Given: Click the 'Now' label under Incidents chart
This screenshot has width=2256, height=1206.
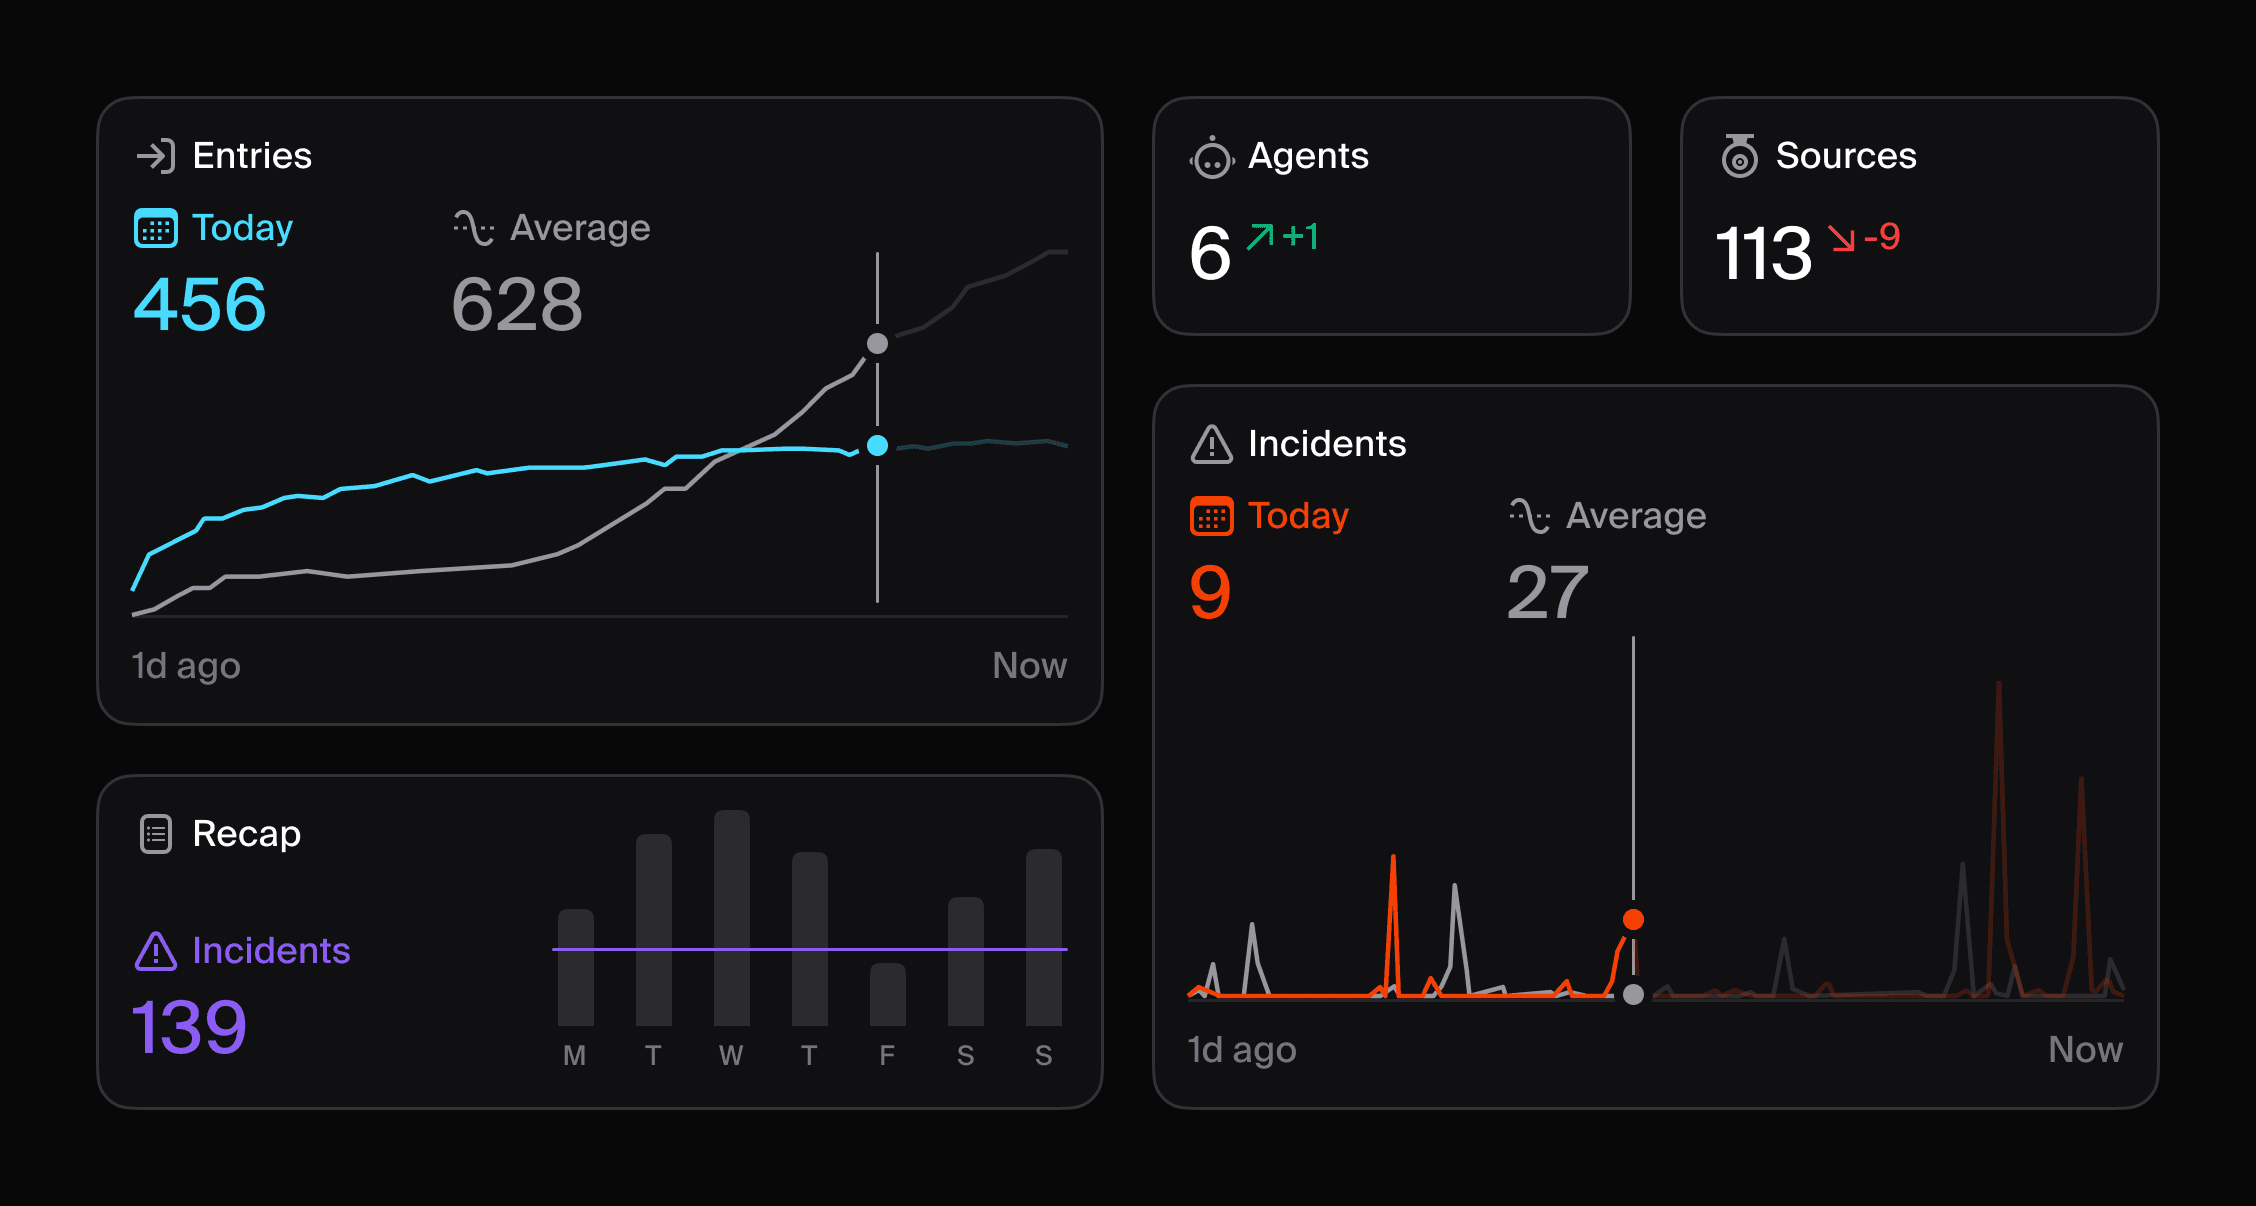Looking at the screenshot, I should pos(2085,1050).
